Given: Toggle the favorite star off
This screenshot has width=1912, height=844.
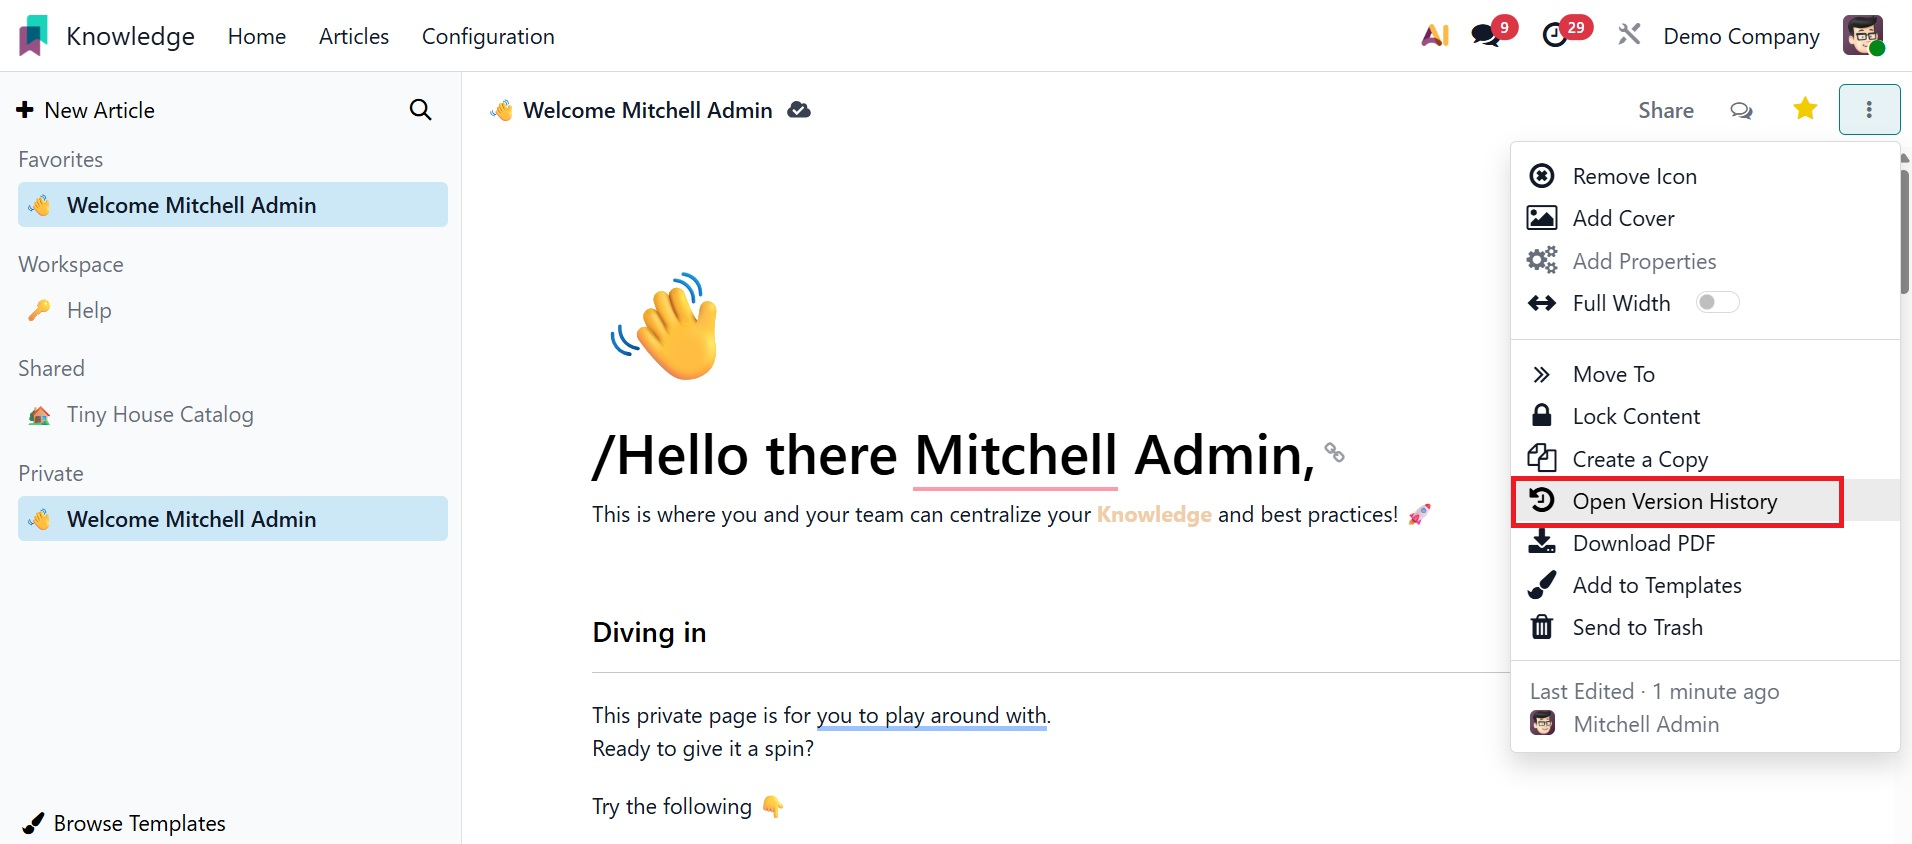Looking at the screenshot, I should pos(1805,109).
